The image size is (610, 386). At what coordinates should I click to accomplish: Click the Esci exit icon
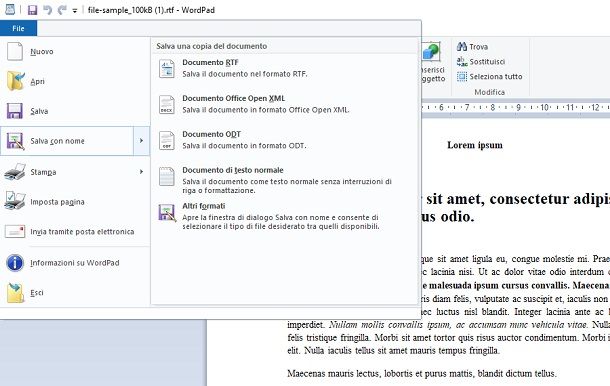(x=16, y=293)
